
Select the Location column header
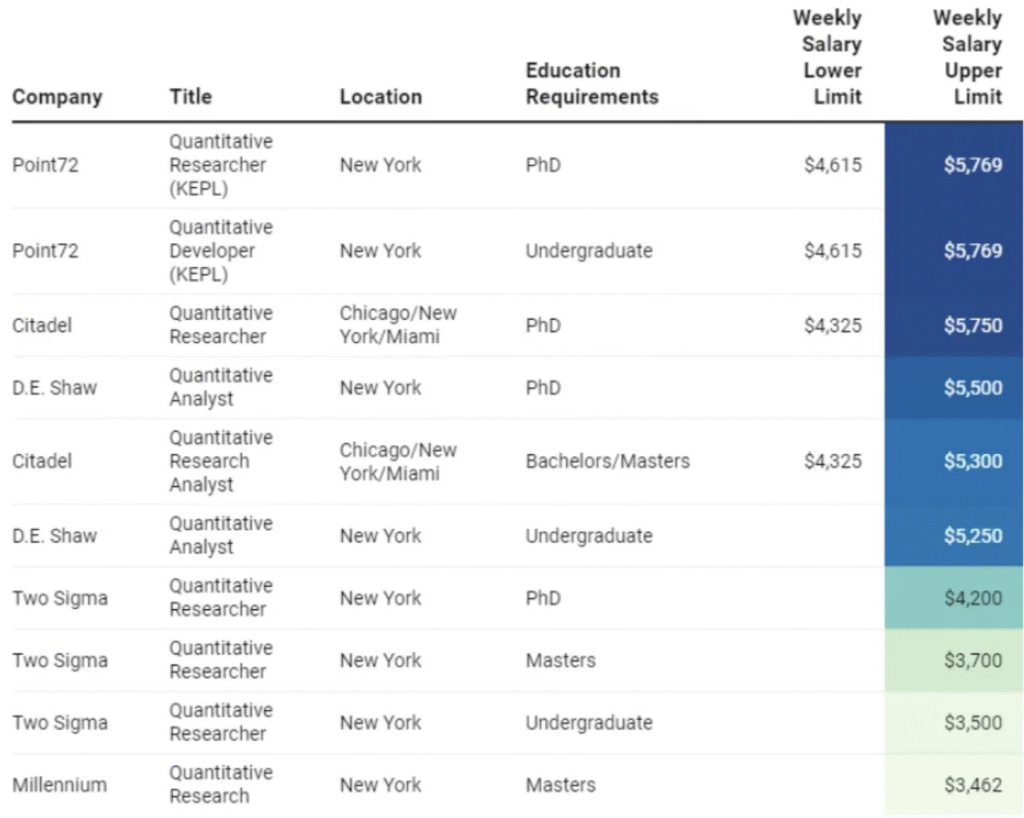(380, 97)
